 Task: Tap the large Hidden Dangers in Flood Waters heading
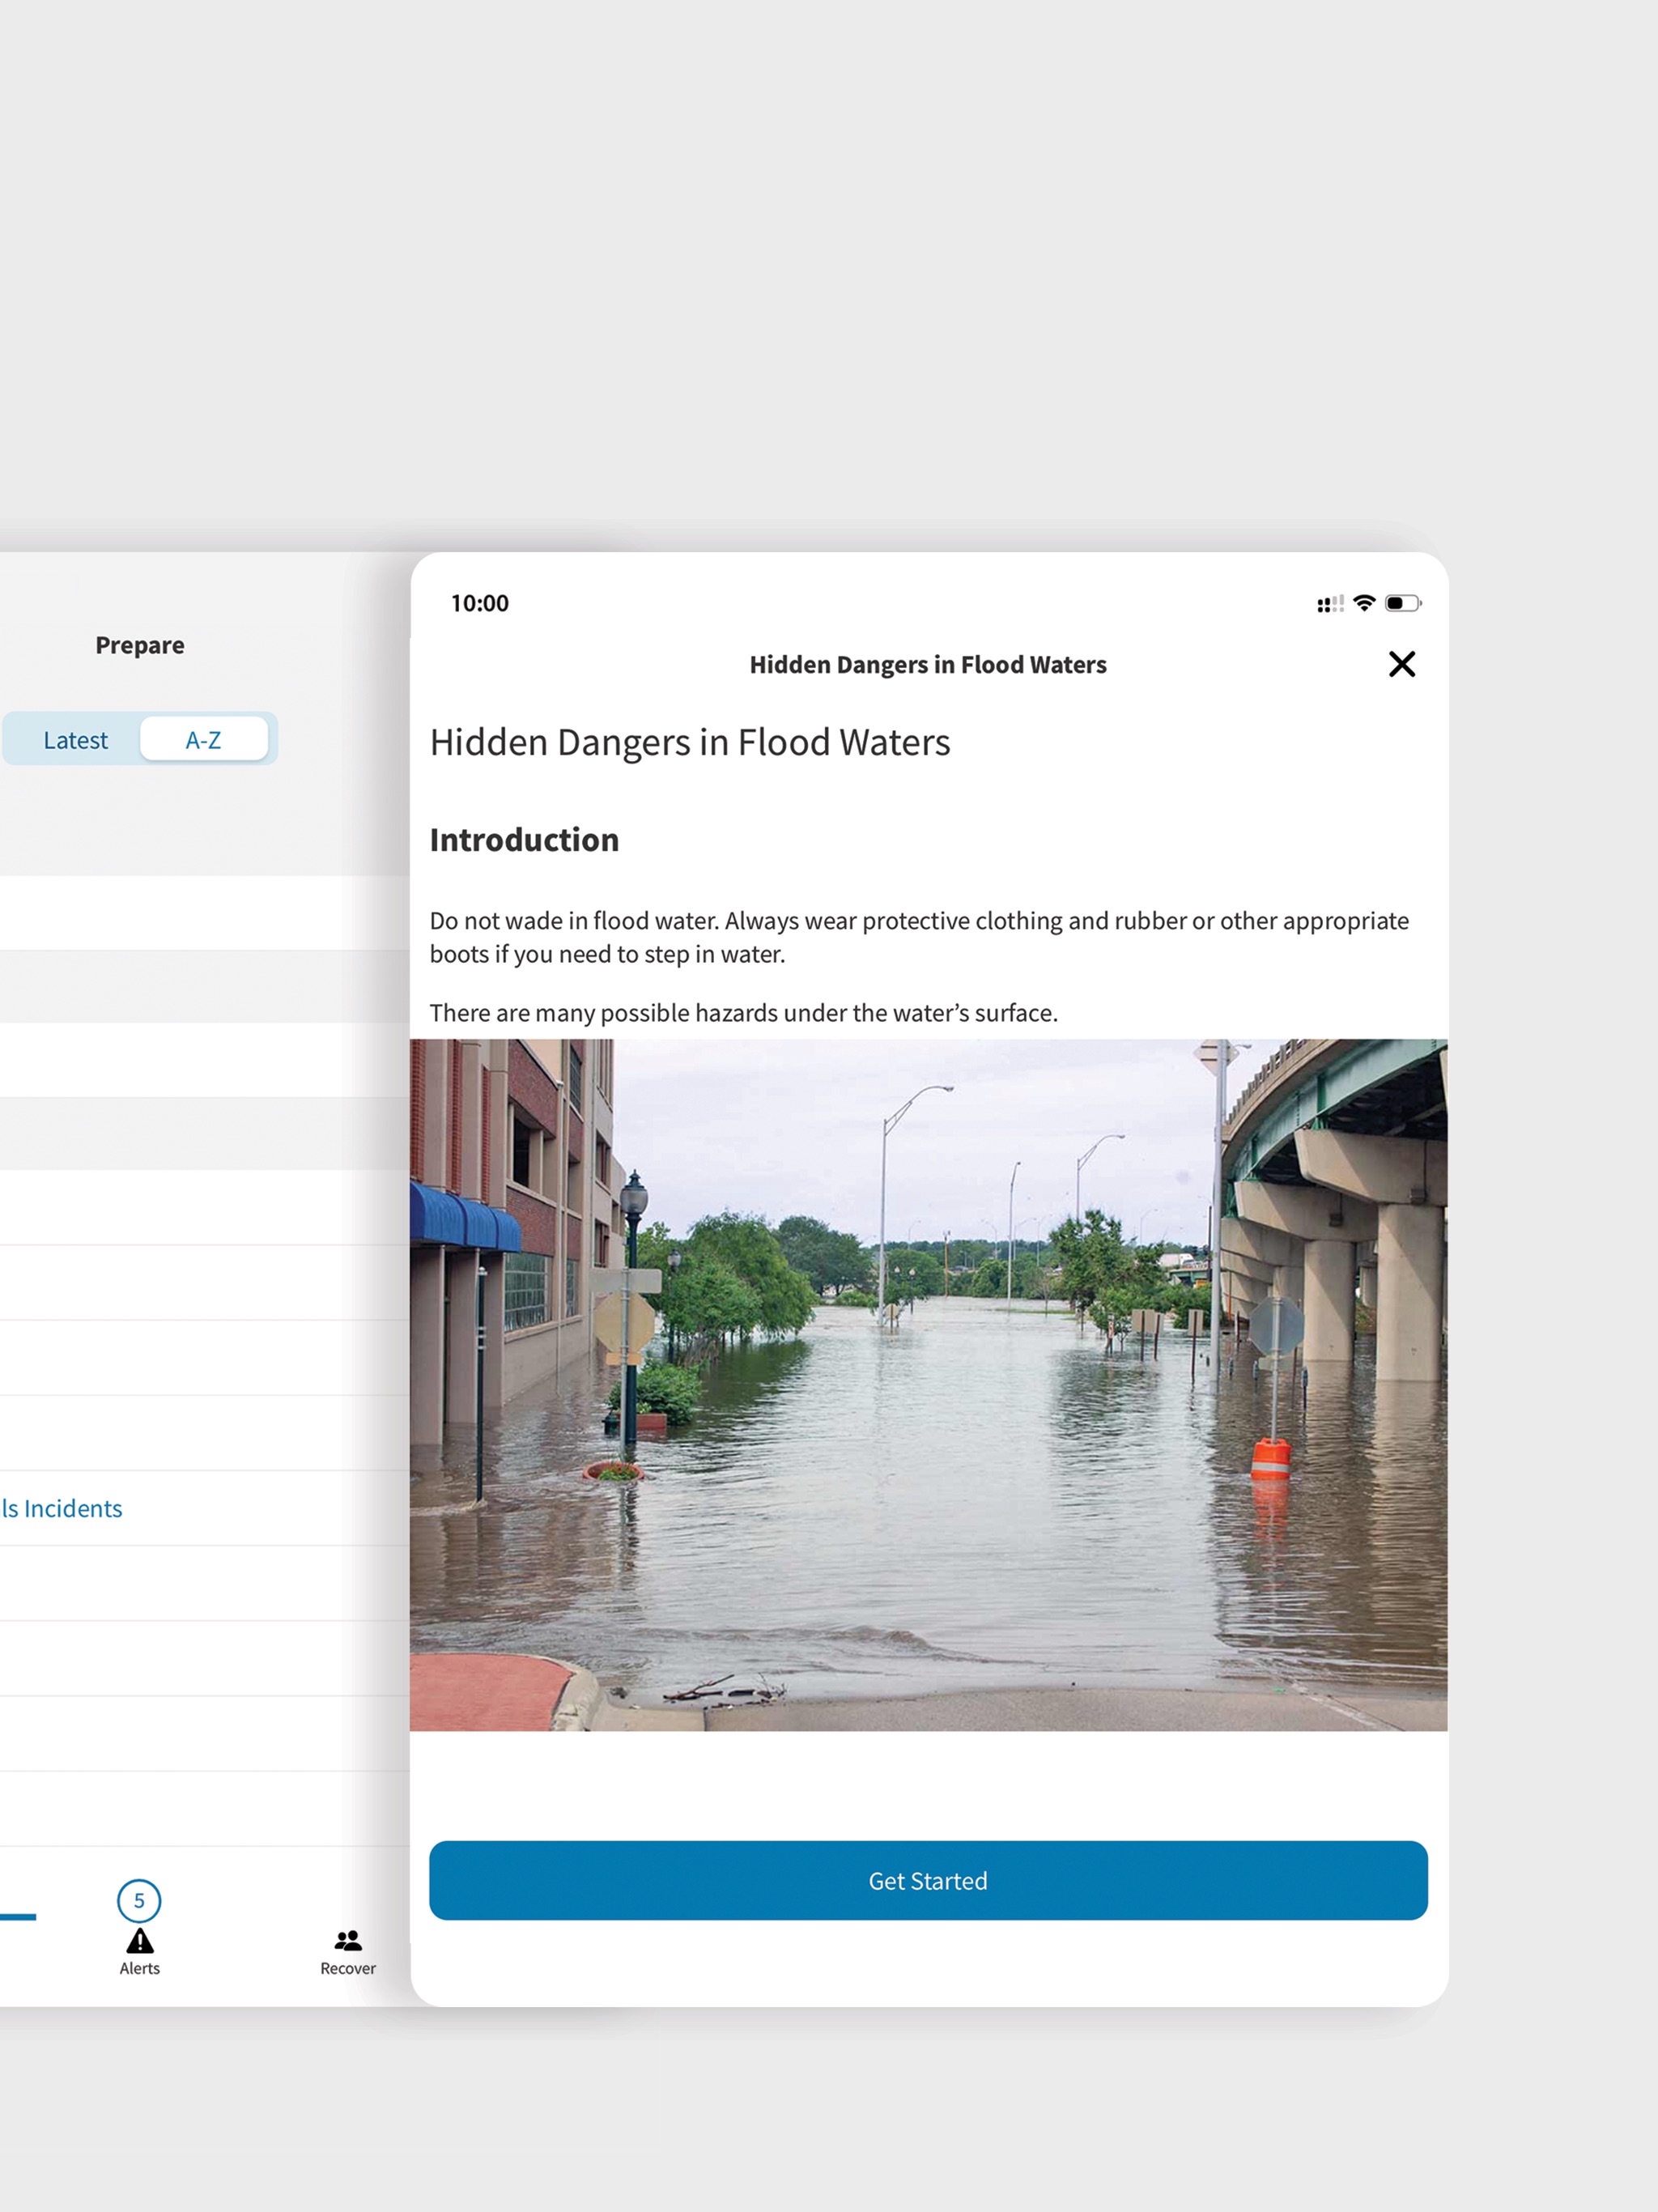pos(690,742)
